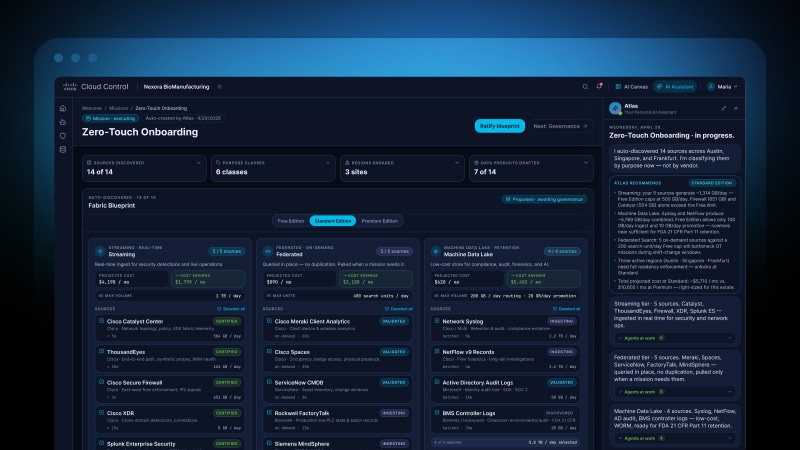Uncheck Network Syslog source

click(x=437, y=321)
